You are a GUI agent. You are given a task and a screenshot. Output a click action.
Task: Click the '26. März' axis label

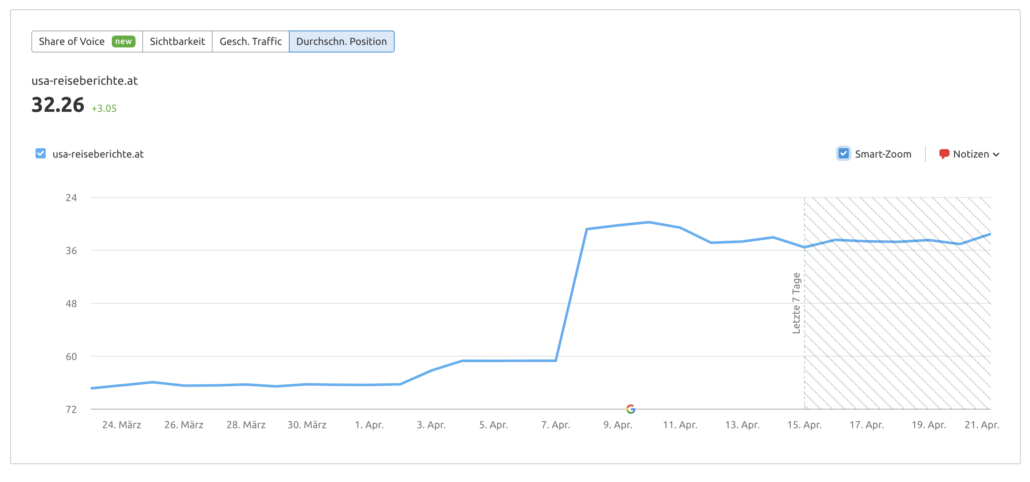coord(184,425)
